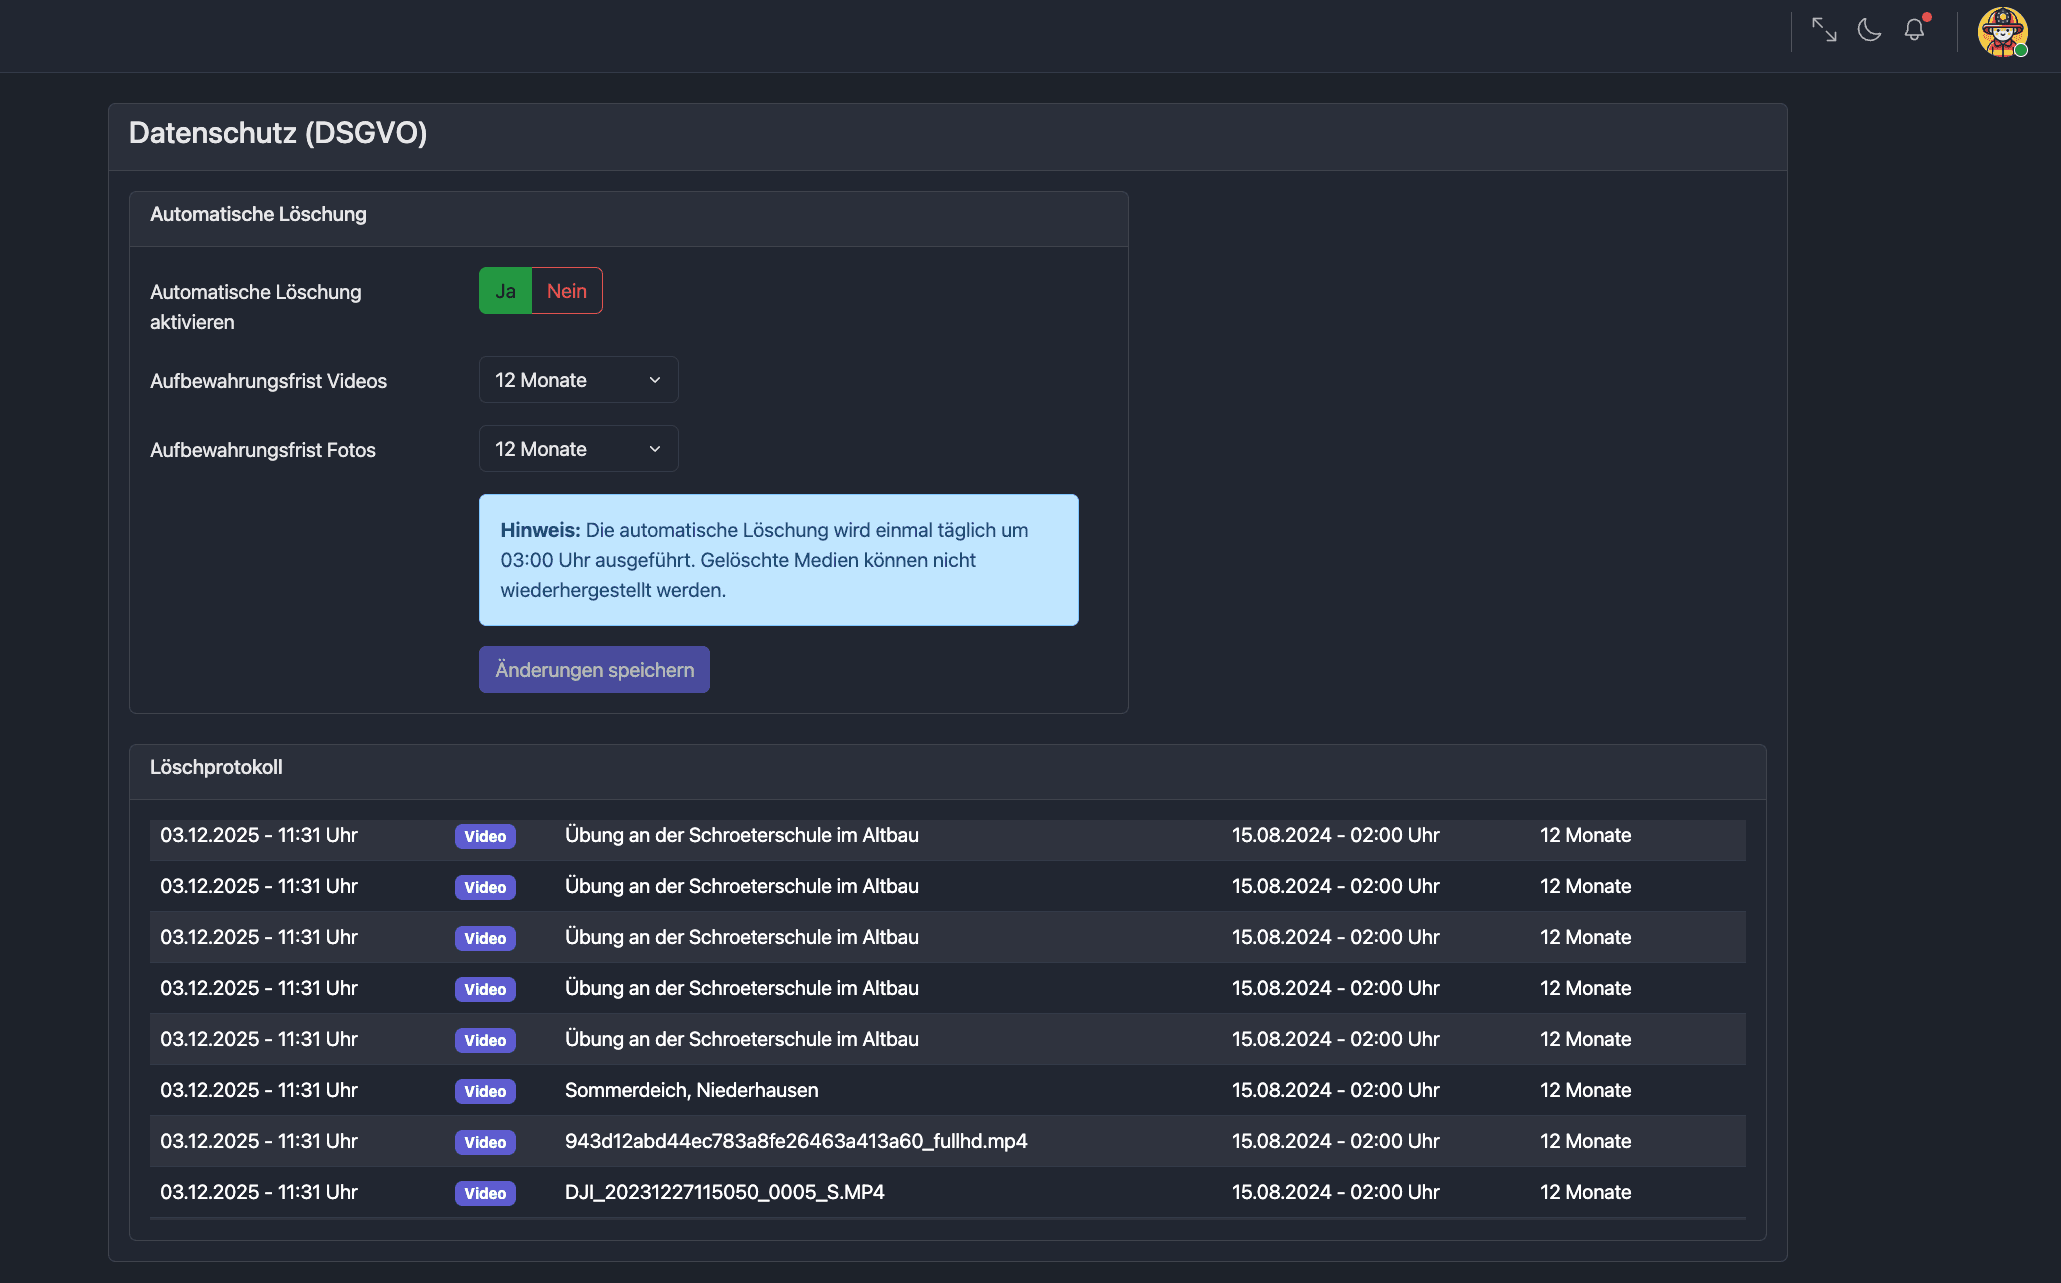2061x1283 pixels.
Task: Click the DJI_20231227115050_0005_S.MP4 entry name
Action: (x=724, y=1192)
